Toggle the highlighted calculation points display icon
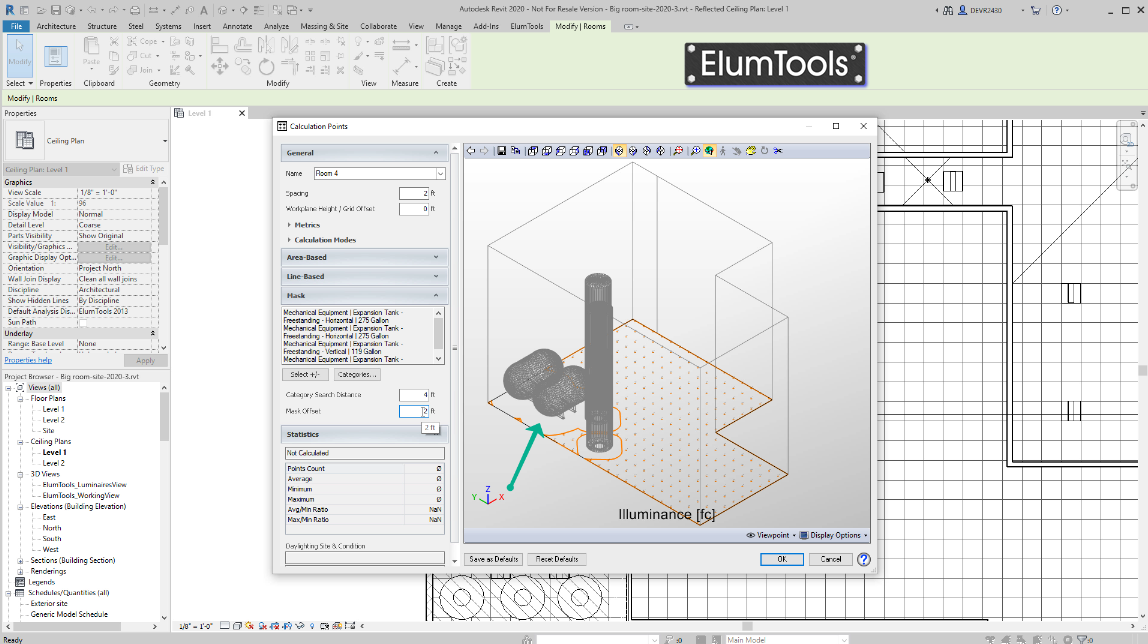This screenshot has width=1148, height=644. coord(619,150)
